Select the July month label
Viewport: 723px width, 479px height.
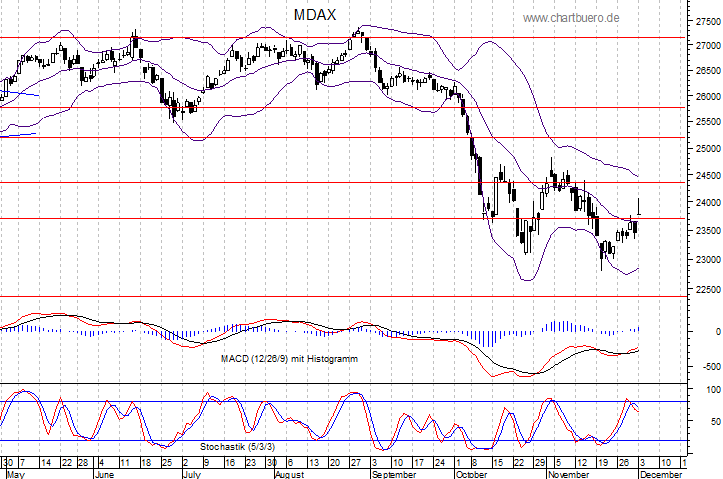[x=195, y=474]
